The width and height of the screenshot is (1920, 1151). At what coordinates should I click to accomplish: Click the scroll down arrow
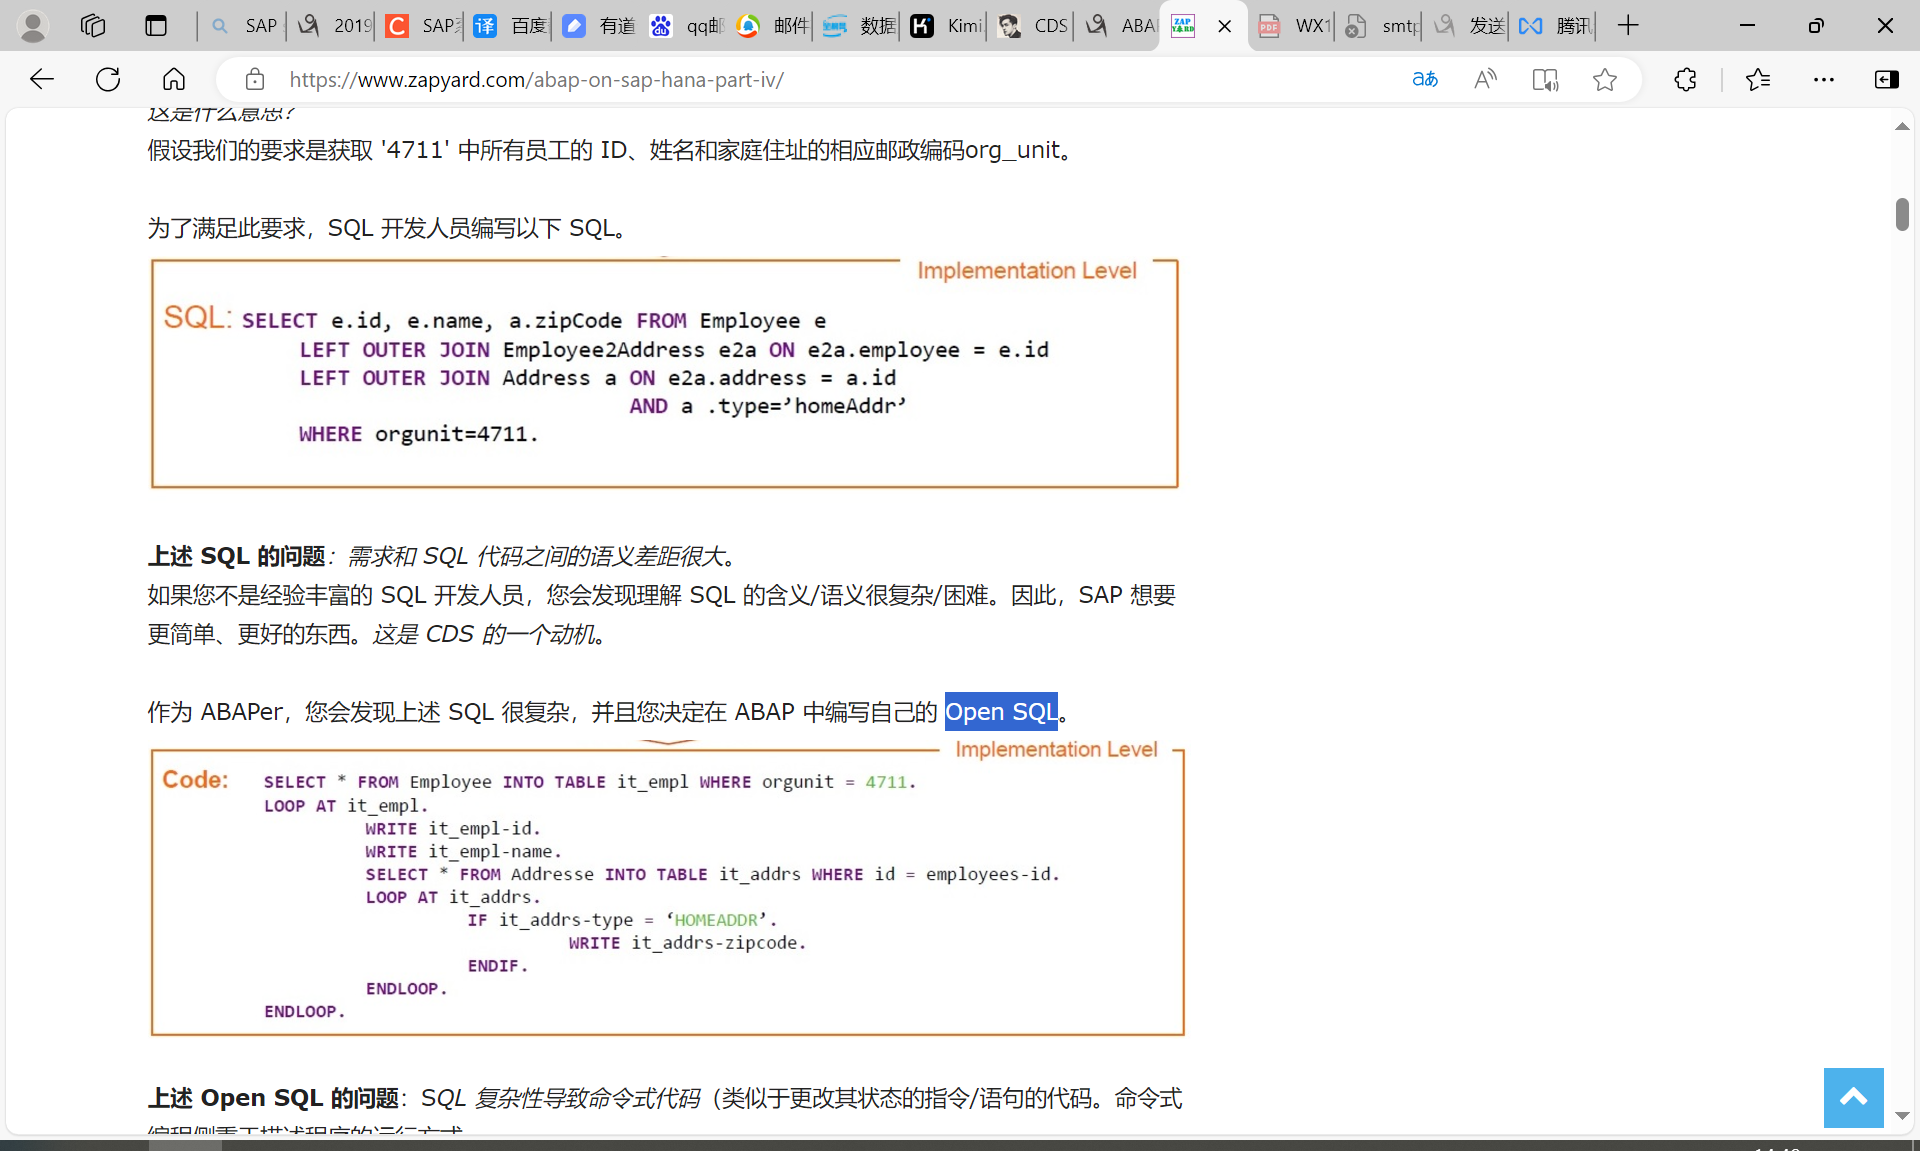1902,1115
